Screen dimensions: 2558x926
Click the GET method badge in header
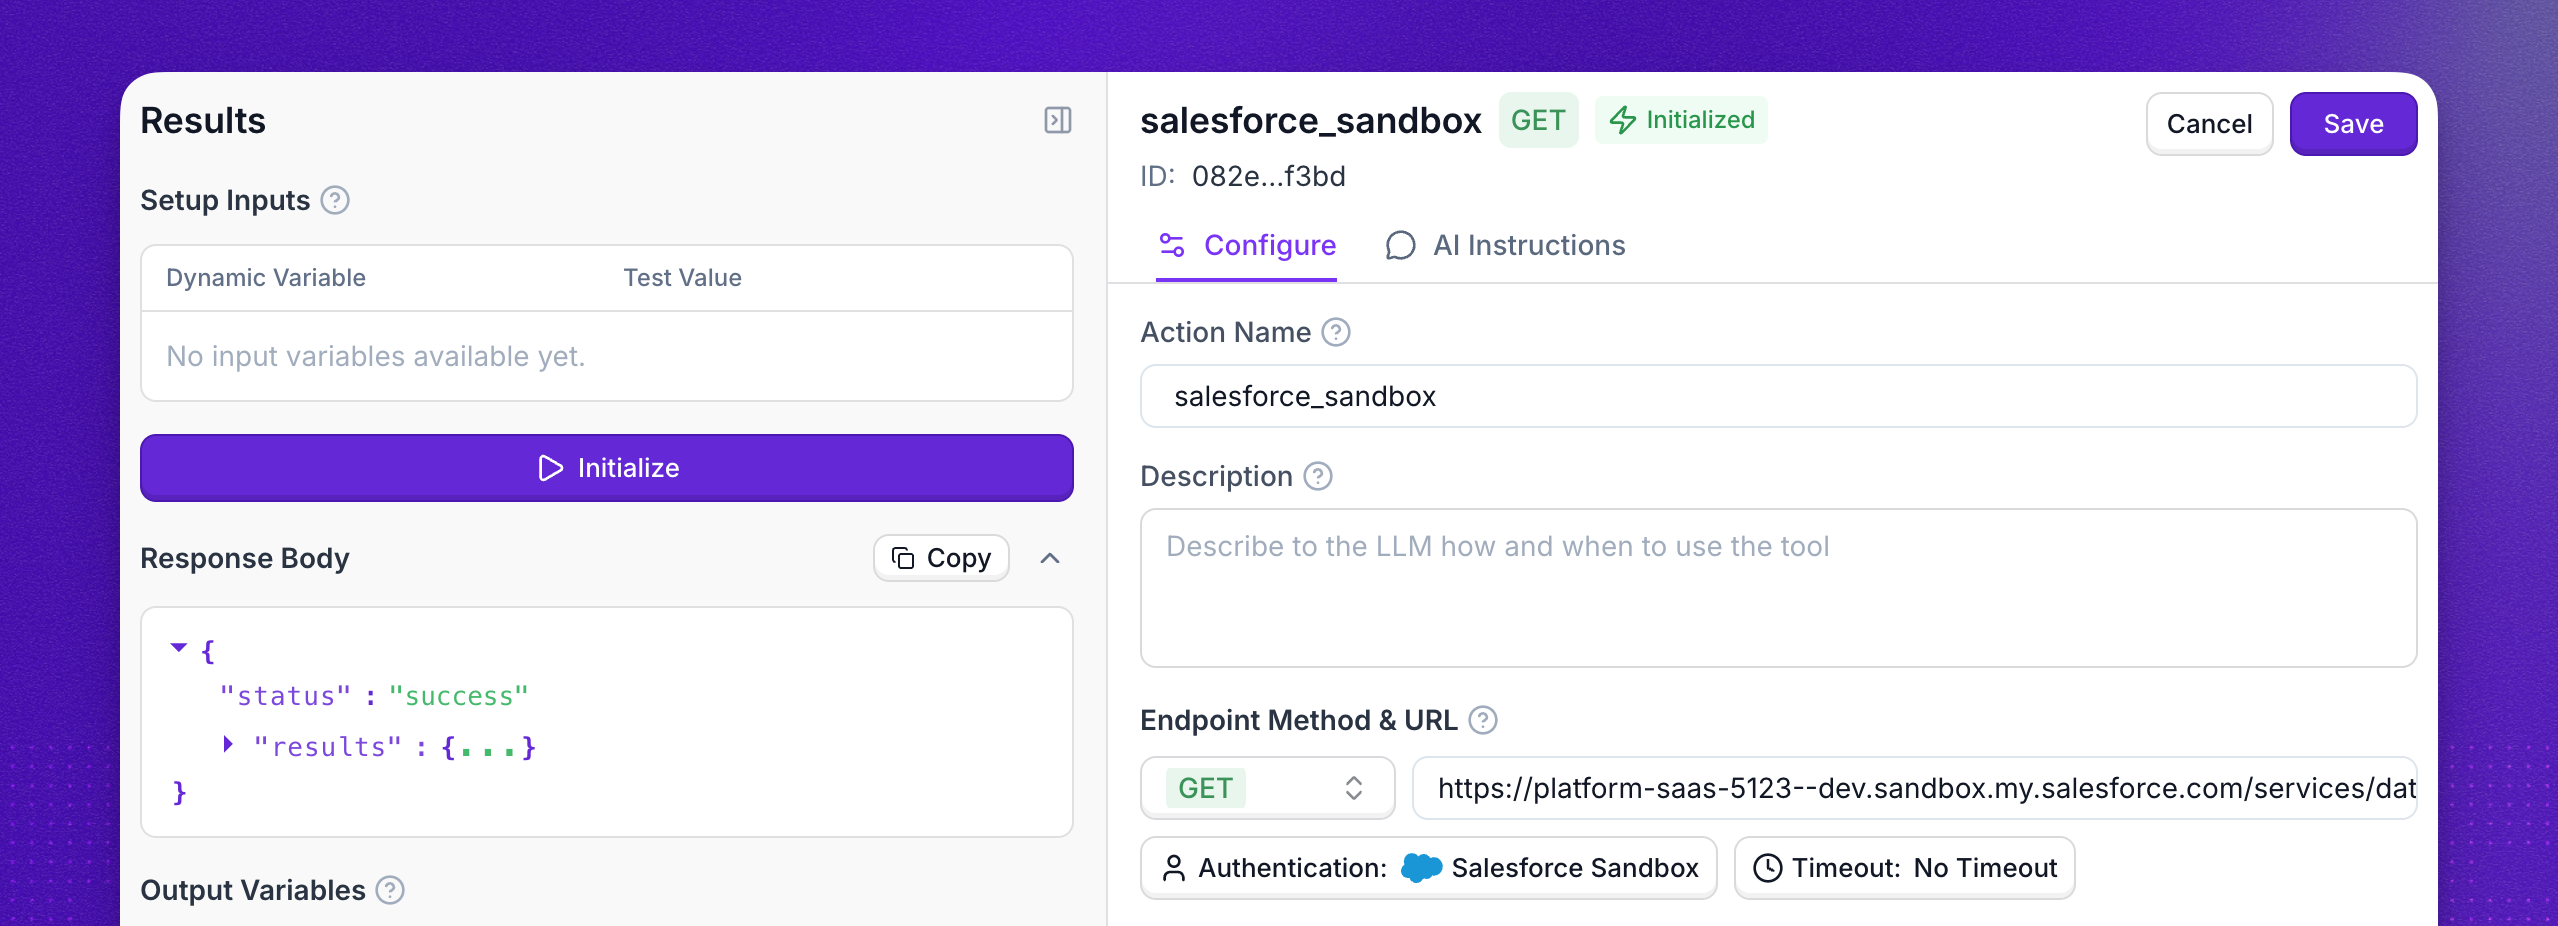click(x=1538, y=120)
